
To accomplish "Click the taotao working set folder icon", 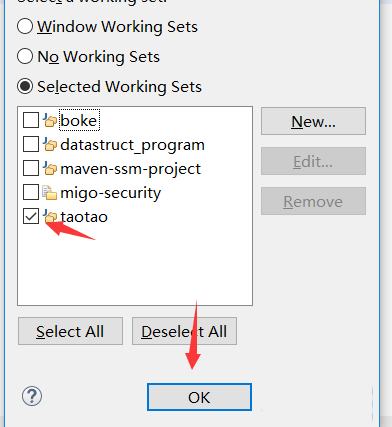I will [x=50, y=216].
